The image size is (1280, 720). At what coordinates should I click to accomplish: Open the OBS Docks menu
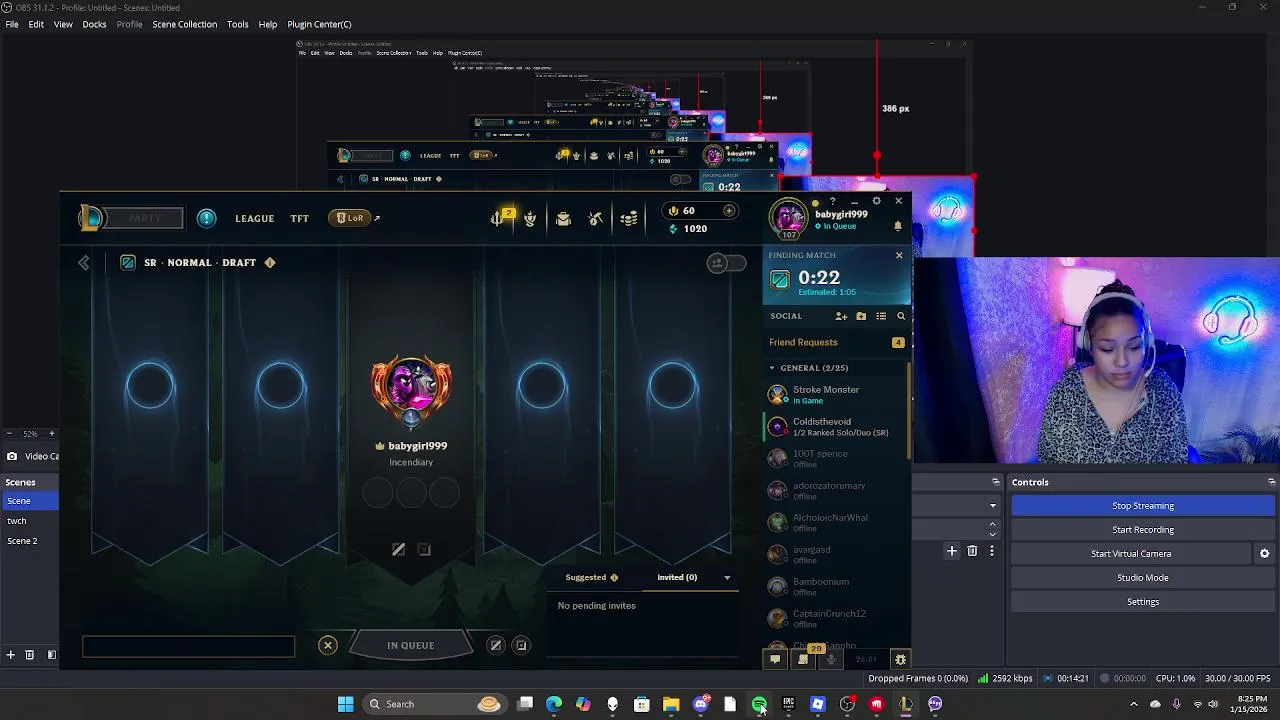click(94, 24)
